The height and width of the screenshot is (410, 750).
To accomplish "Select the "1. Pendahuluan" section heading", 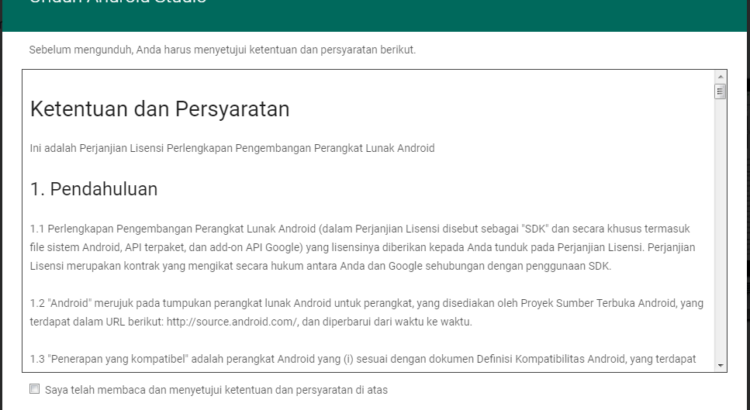I will [x=94, y=188].
